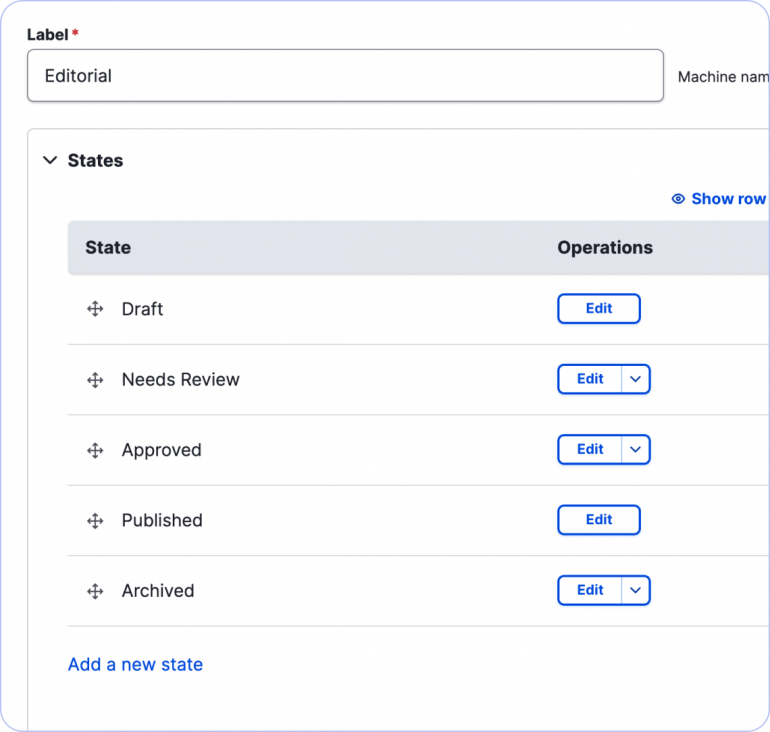Click the State column header
The image size is (770, 732).
click(108, 247)
